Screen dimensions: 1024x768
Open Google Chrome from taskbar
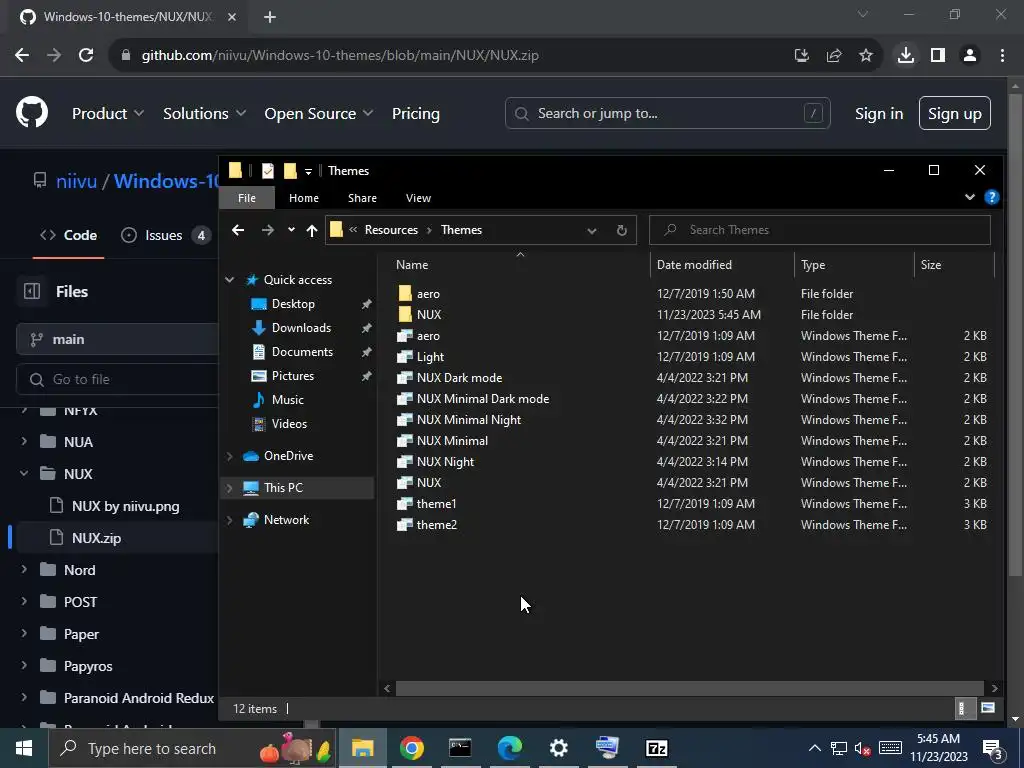click(411, 748)
